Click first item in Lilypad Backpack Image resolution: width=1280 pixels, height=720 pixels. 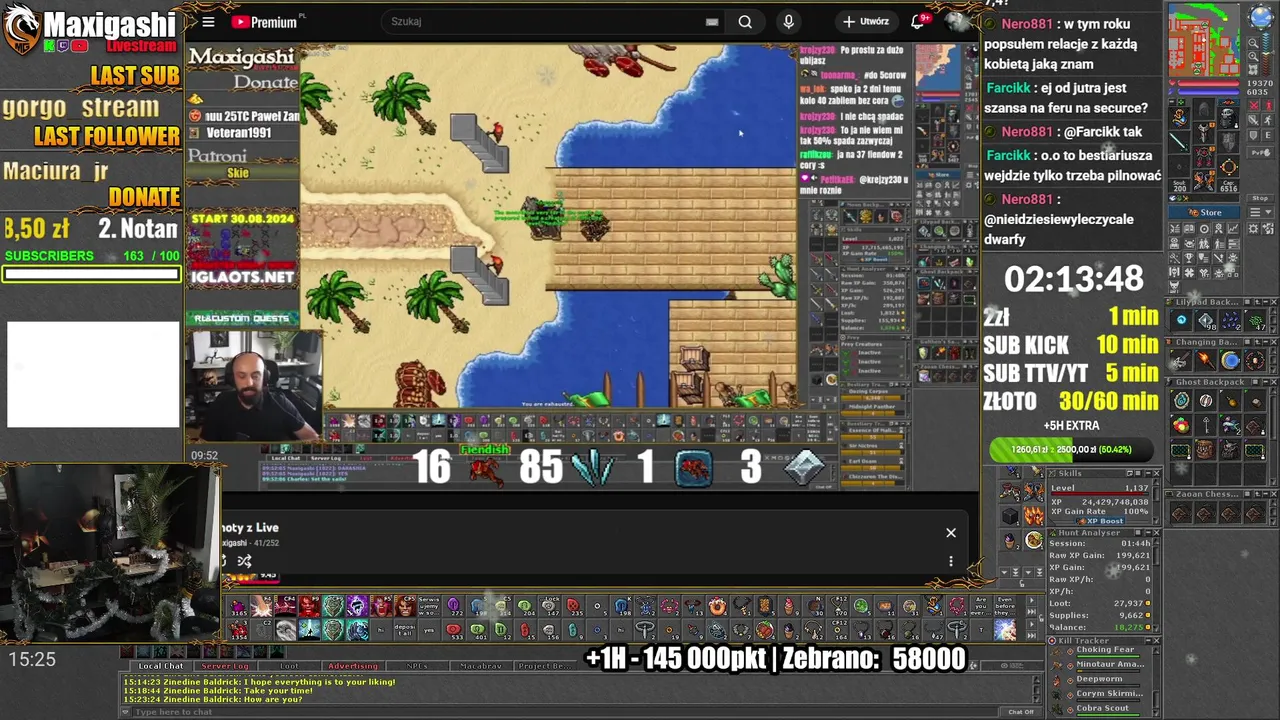[1181, 320]
